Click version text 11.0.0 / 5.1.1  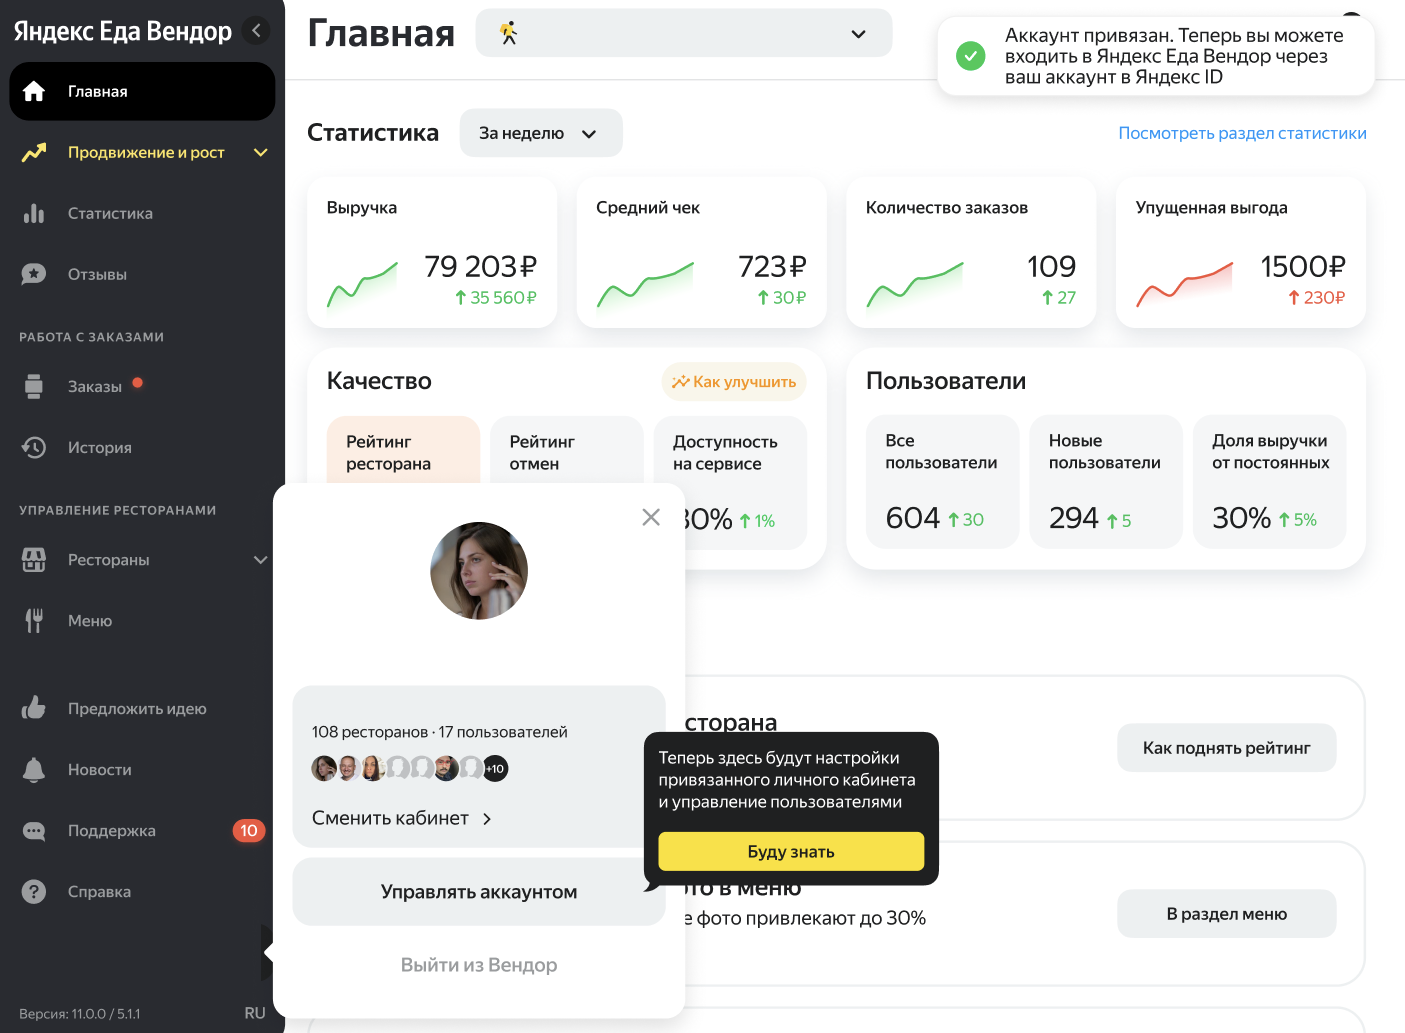coord(80,1013)
